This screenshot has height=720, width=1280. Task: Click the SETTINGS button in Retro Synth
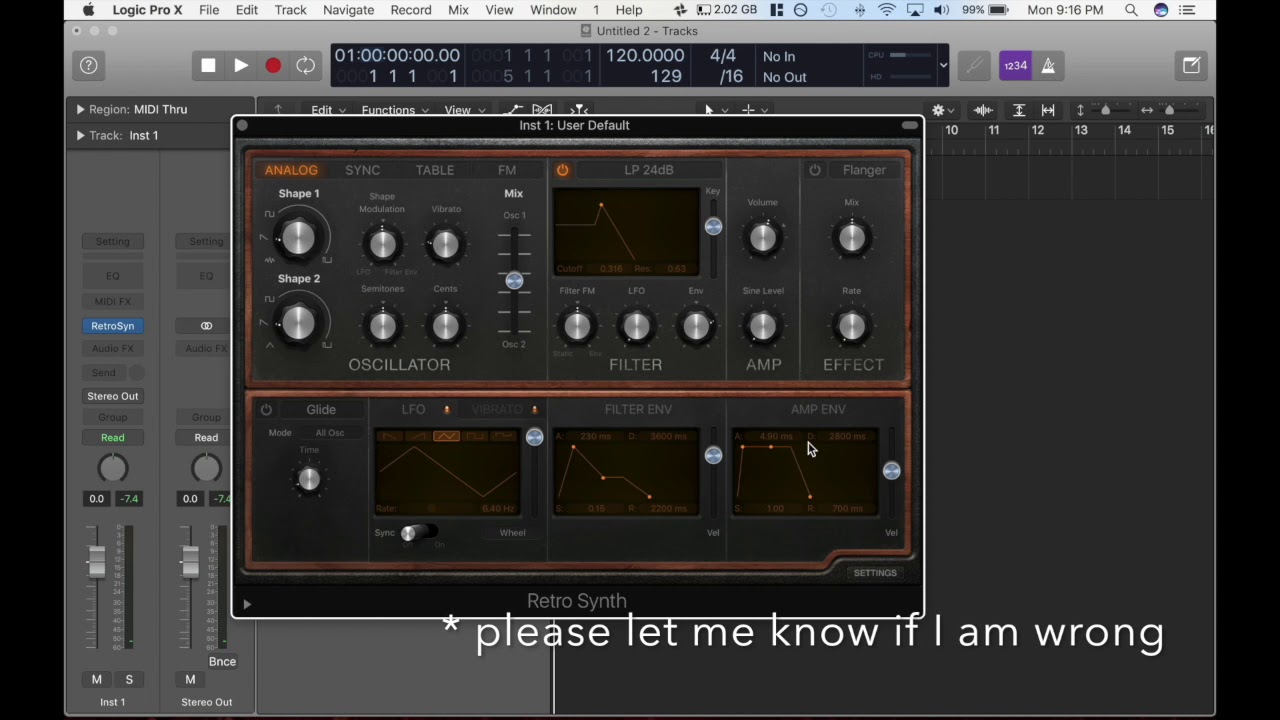[x=875, y=573]
